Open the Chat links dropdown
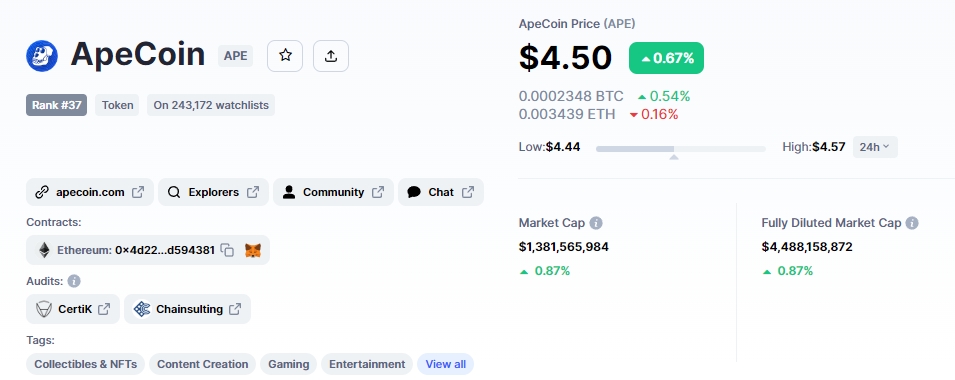 tap(441, 192)
